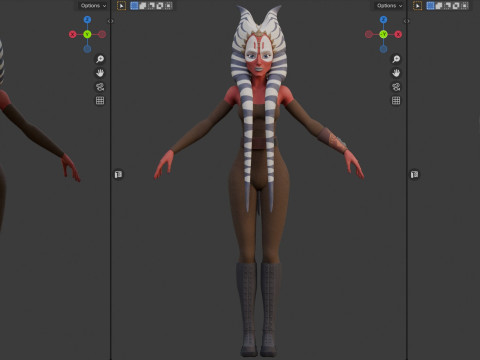Open the Options dropdown in middle viewport
Image resolution: width=480 pixels, height=360 pixels.
(x=389, y=6)
